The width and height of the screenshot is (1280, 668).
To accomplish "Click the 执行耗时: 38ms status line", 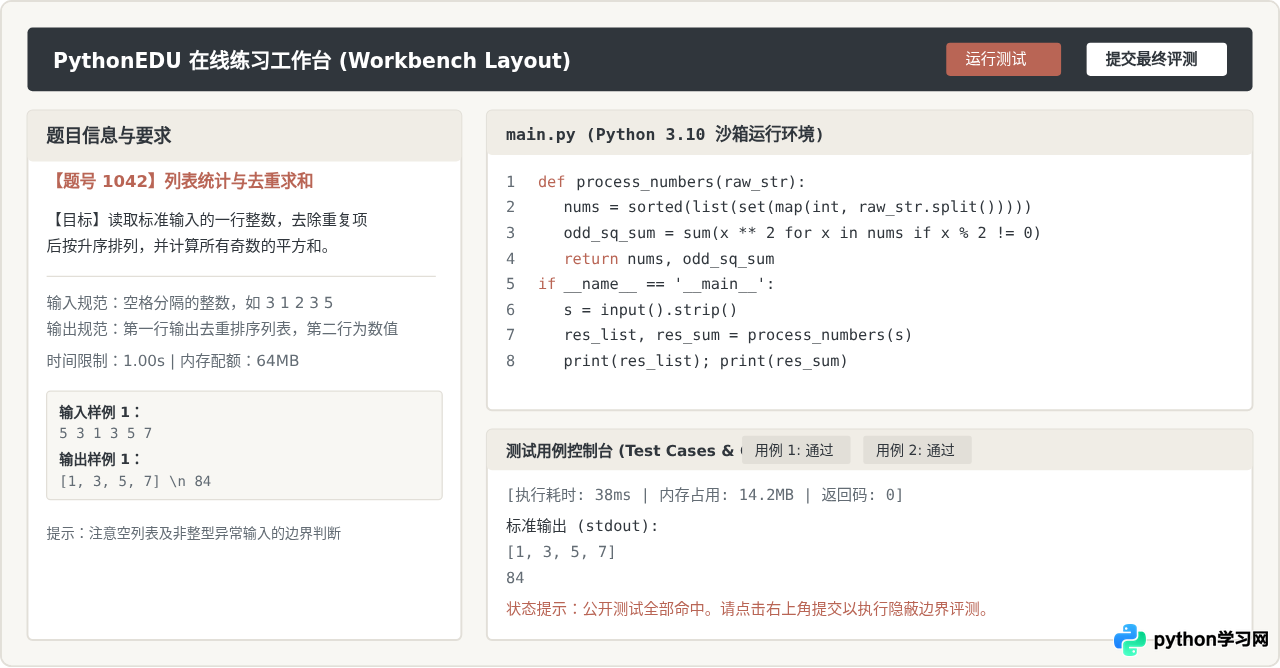I will tap(705, 495).
